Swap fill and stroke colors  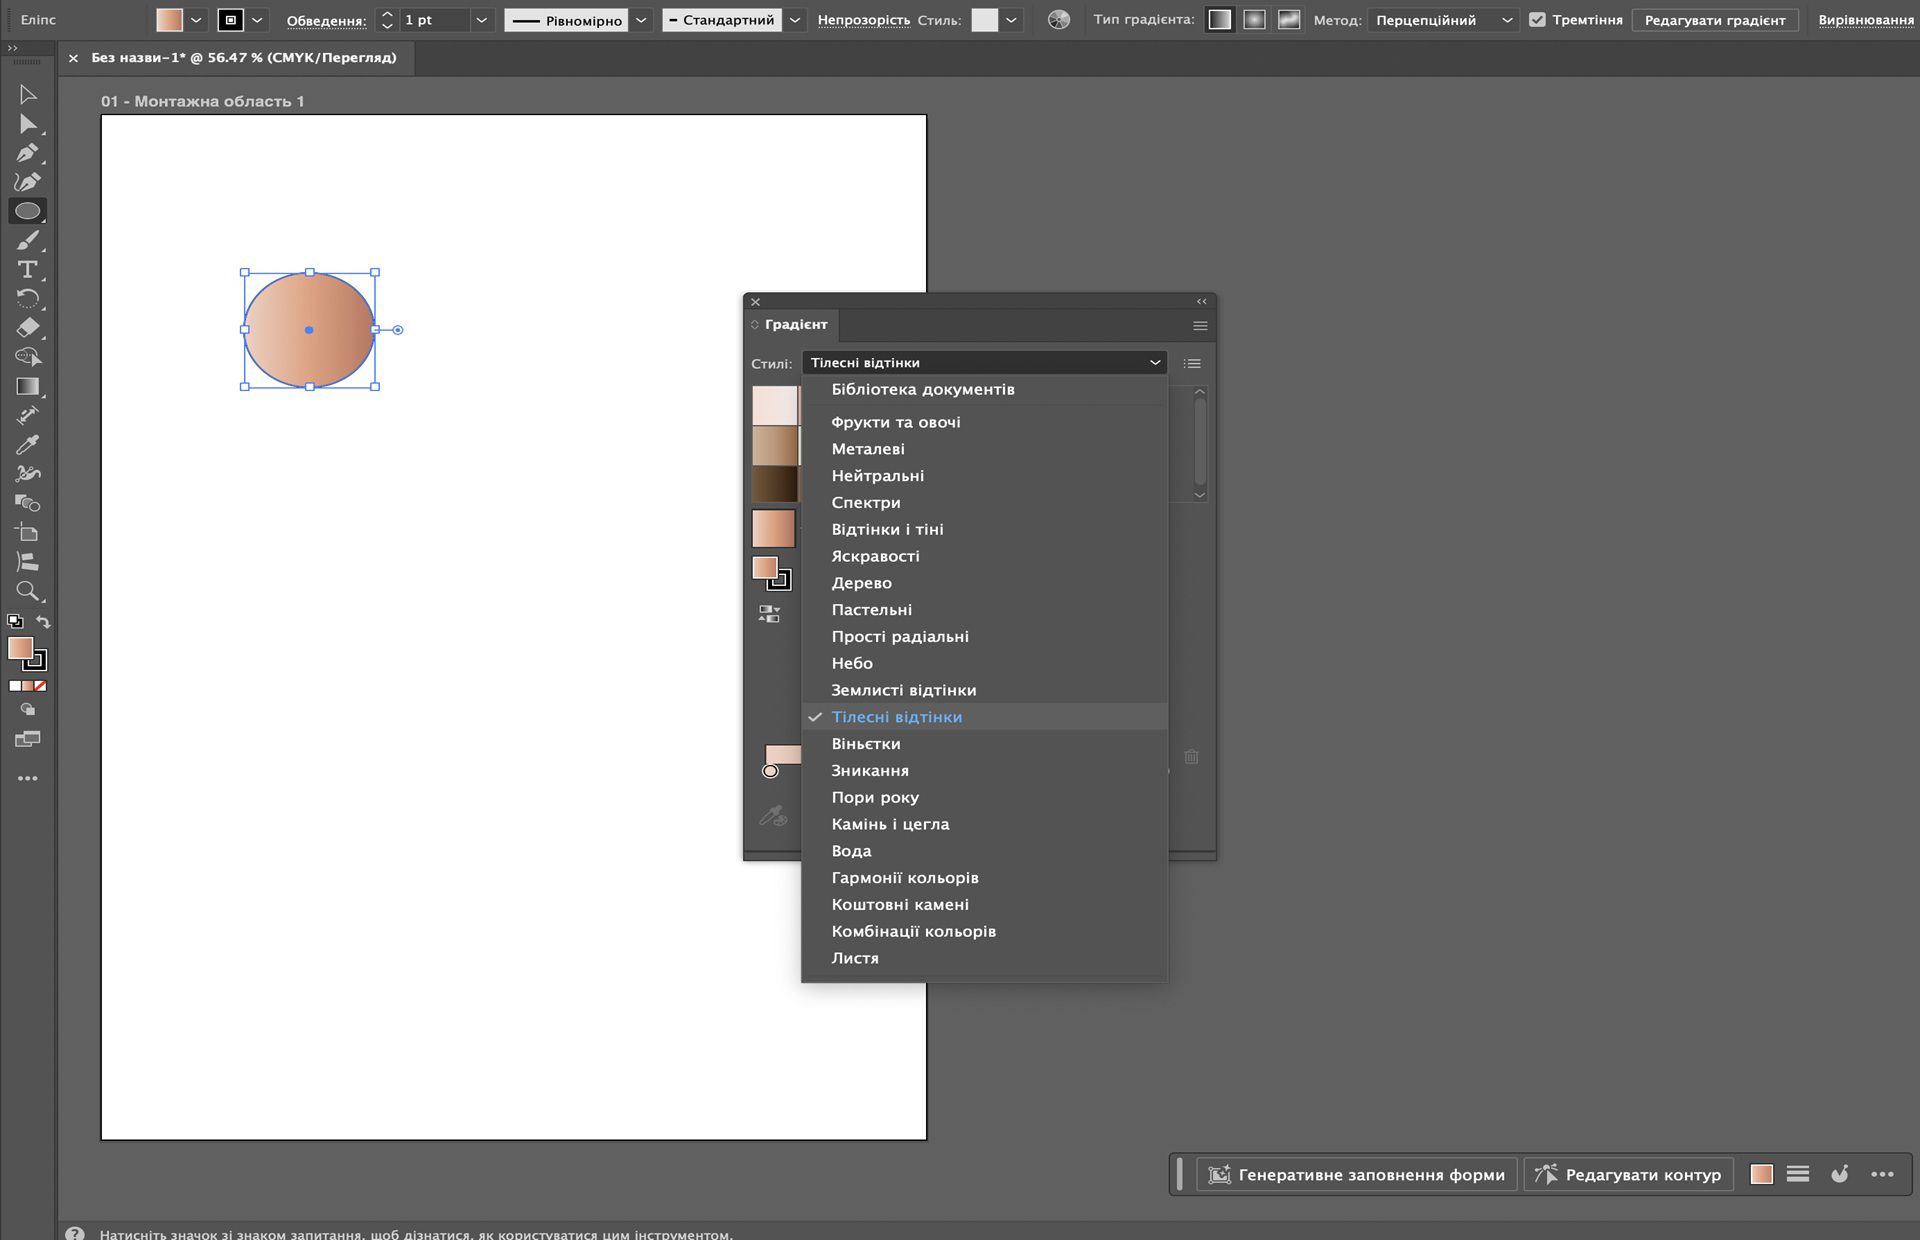pos(43,621)
